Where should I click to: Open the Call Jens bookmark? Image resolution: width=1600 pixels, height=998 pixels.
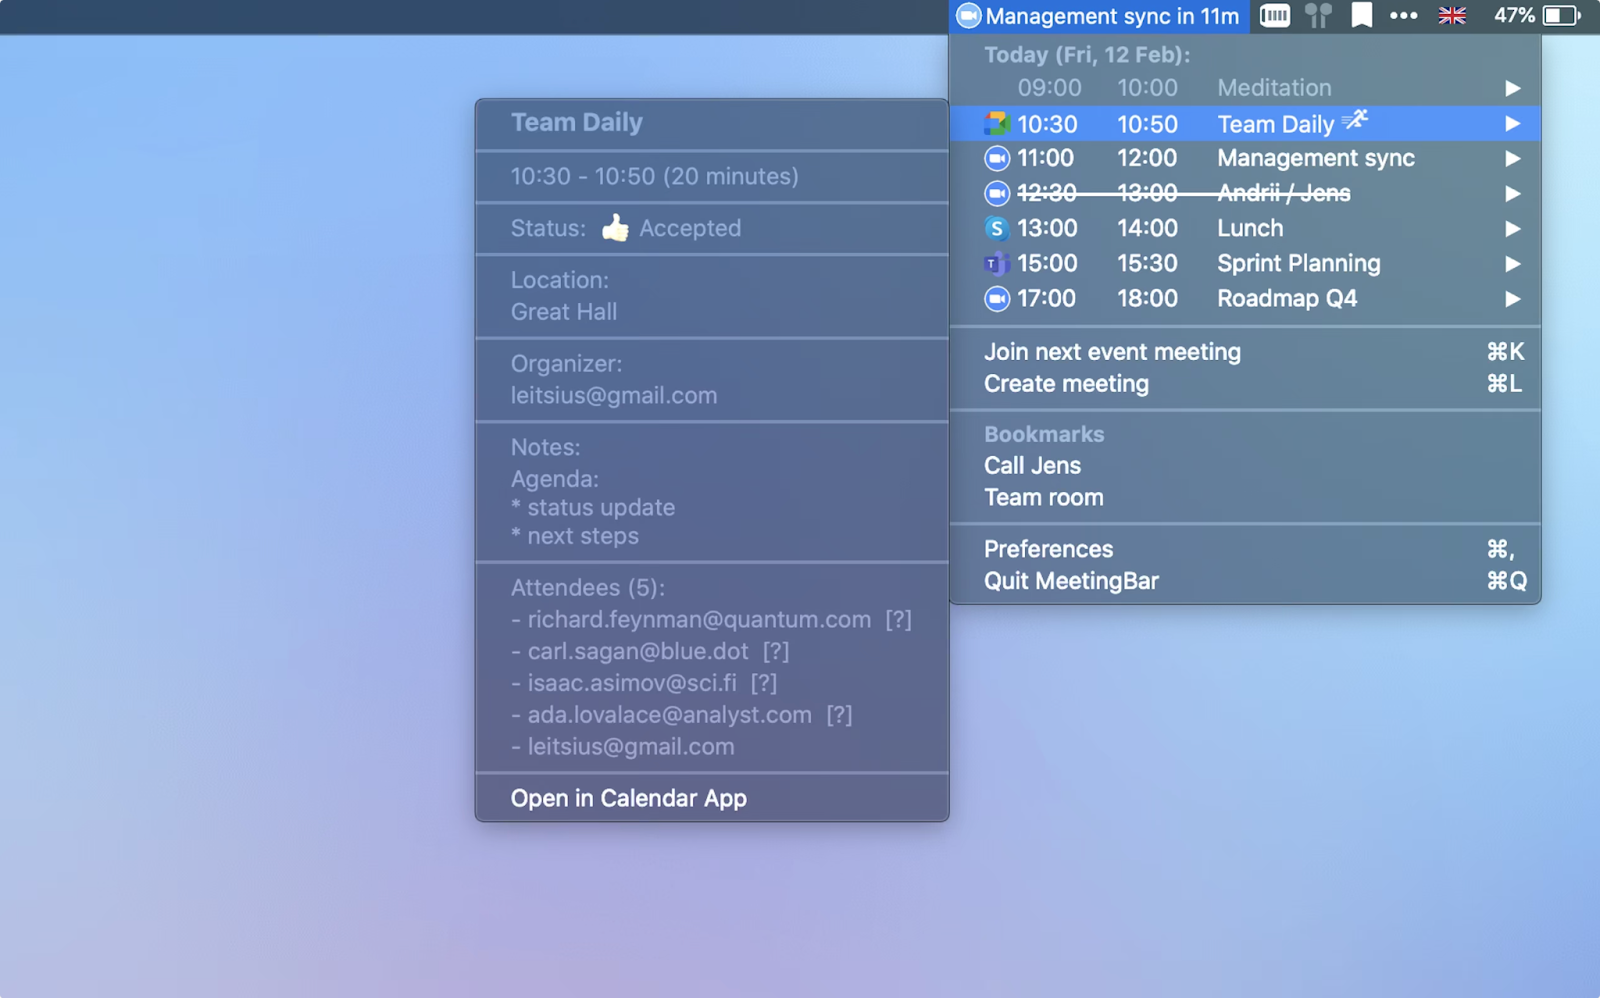coord(1245,466)
